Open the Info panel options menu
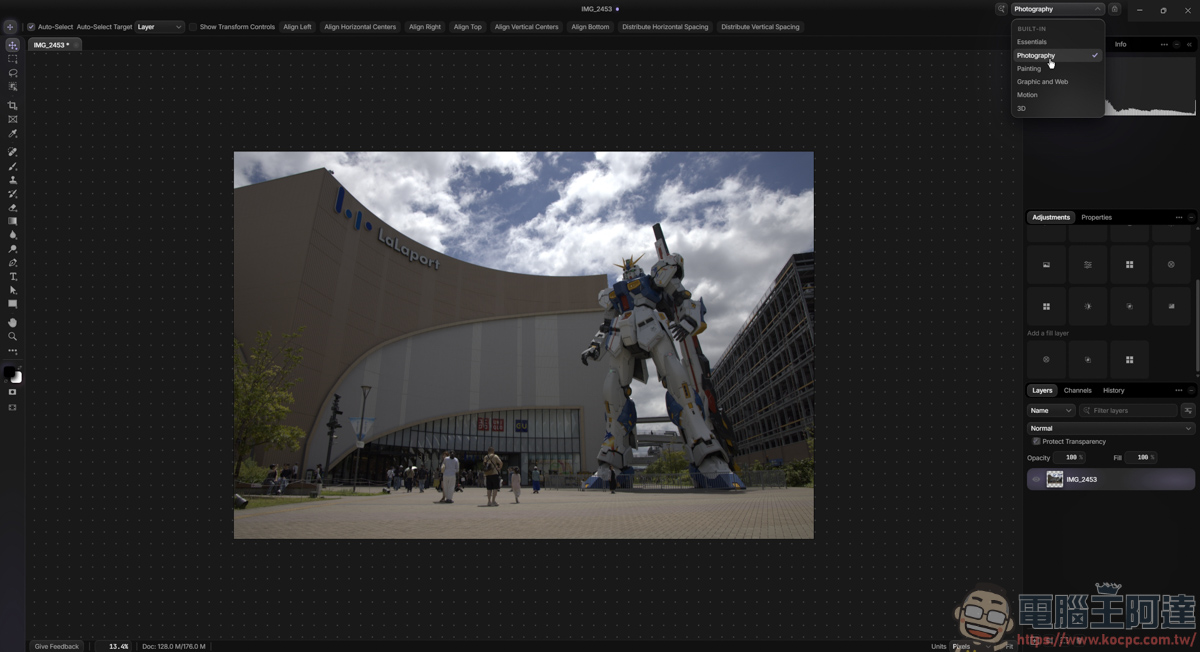 [1164, 44]
